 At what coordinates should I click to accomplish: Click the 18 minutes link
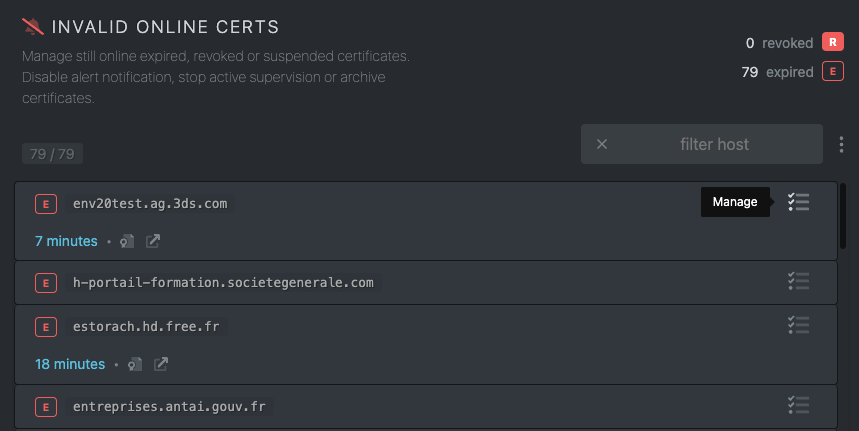[70, 364]
